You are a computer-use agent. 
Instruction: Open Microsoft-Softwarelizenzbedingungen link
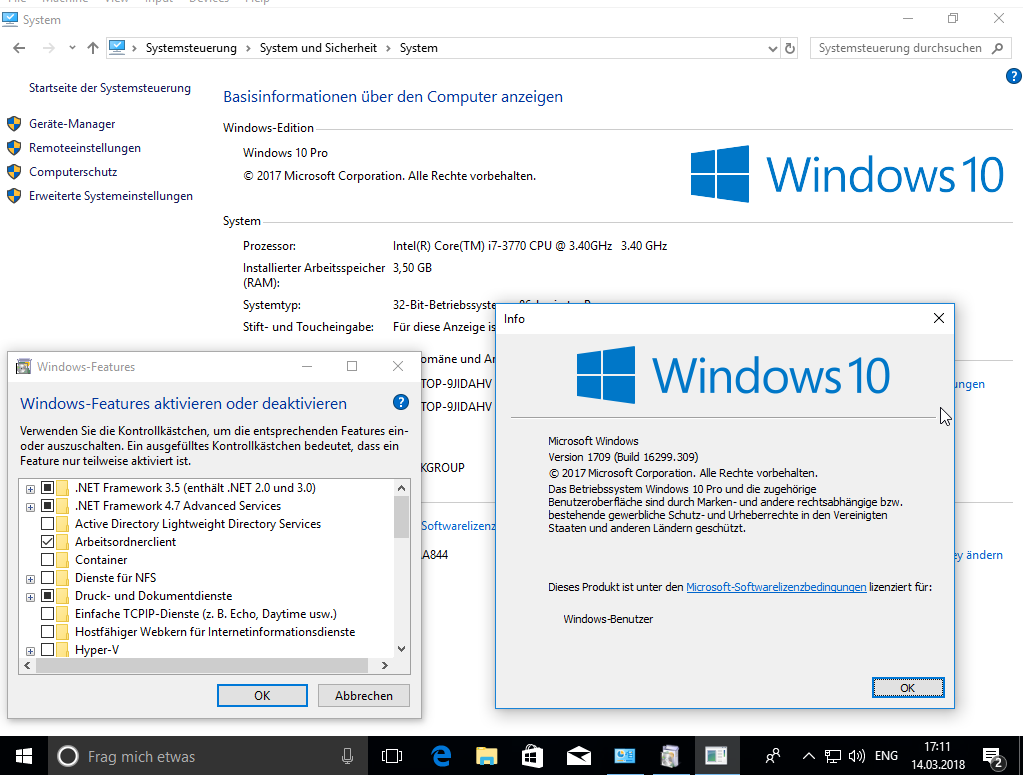(x=776, y=587)
